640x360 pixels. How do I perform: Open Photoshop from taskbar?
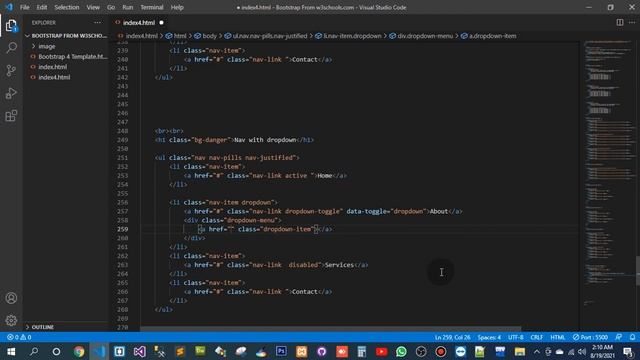281,351
